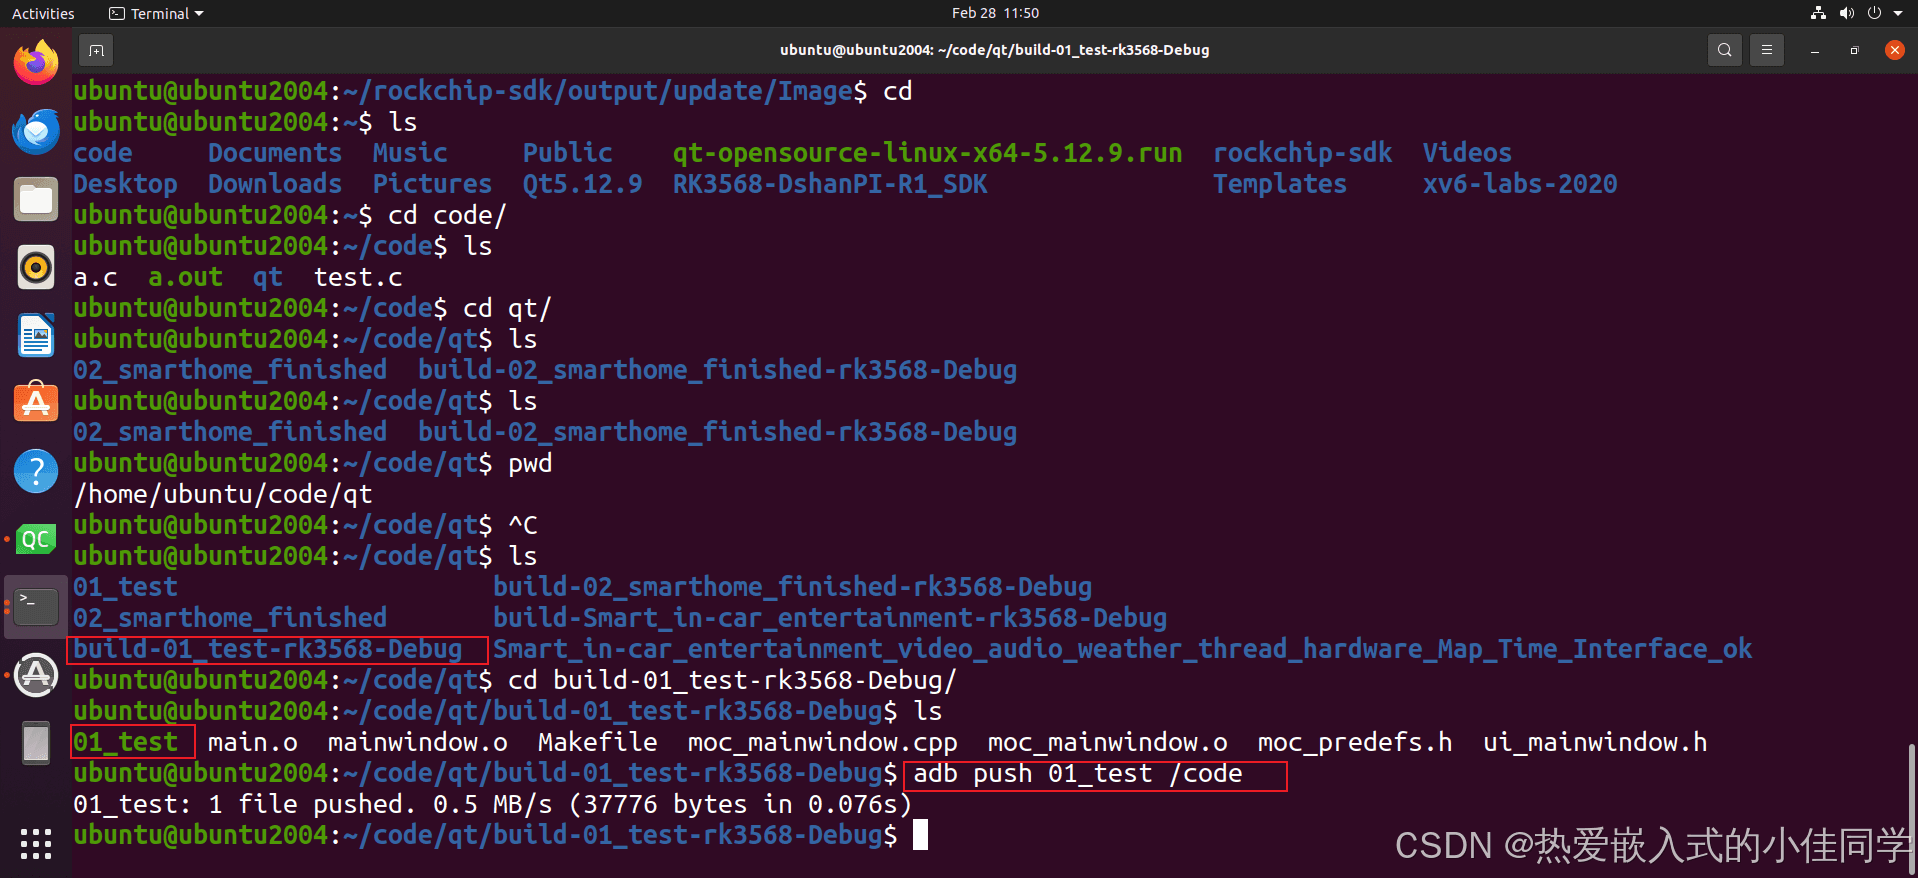Image resolution: width=1918 pixels, height=878 pixels.
Task: Click the blinking cursor at last prompt
Action: tap(920, 835)
